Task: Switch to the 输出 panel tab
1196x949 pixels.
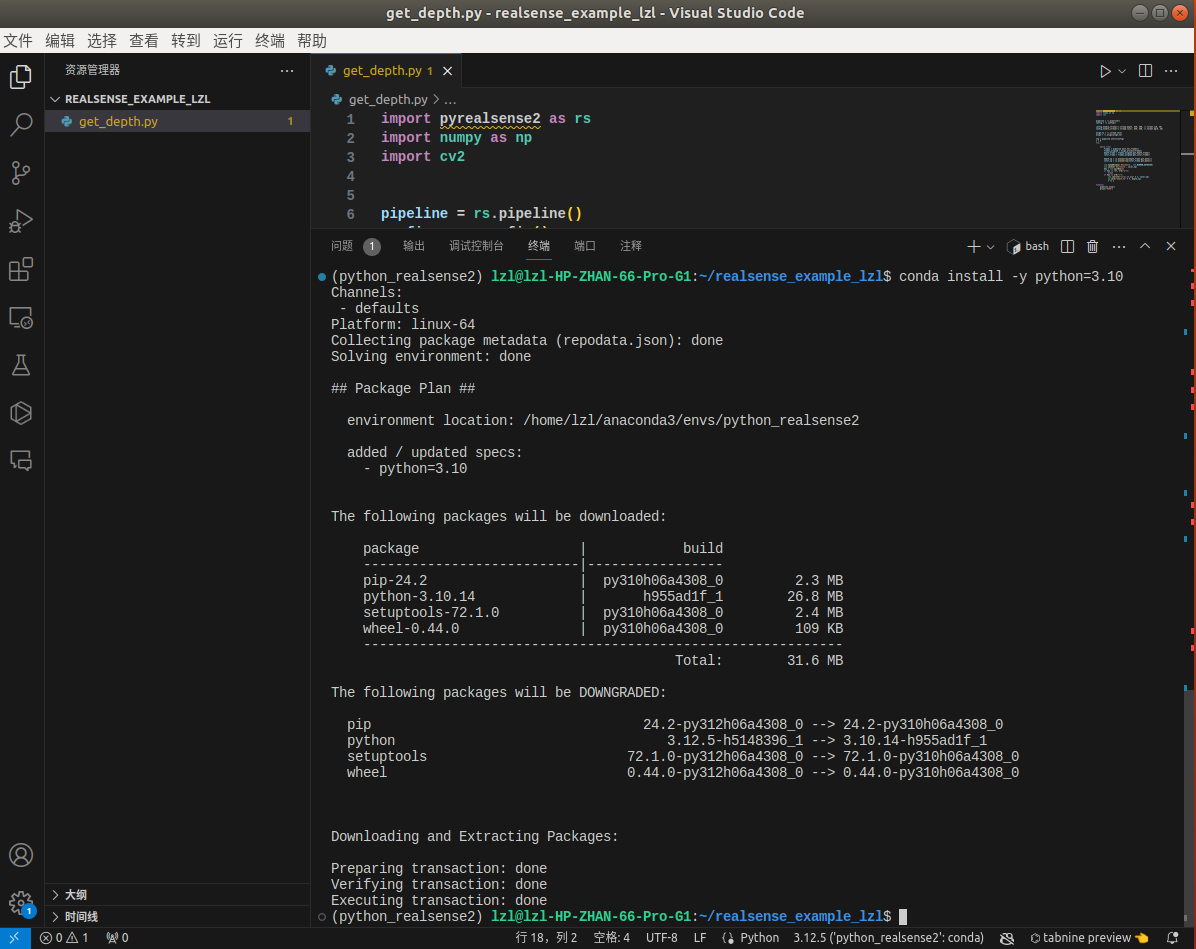Action: click(x=414, y=246)
